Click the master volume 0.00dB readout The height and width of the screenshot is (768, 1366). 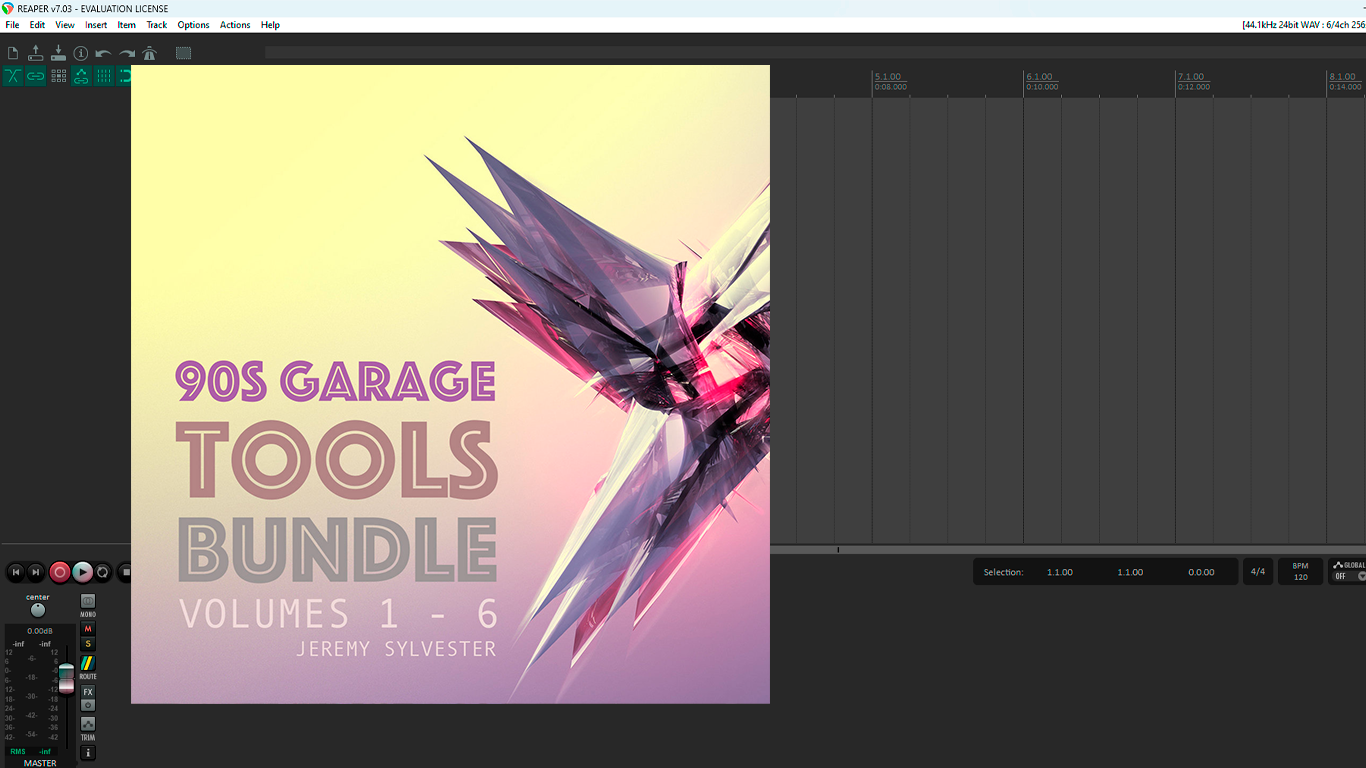pyautogui.click(x=40, y=631)
